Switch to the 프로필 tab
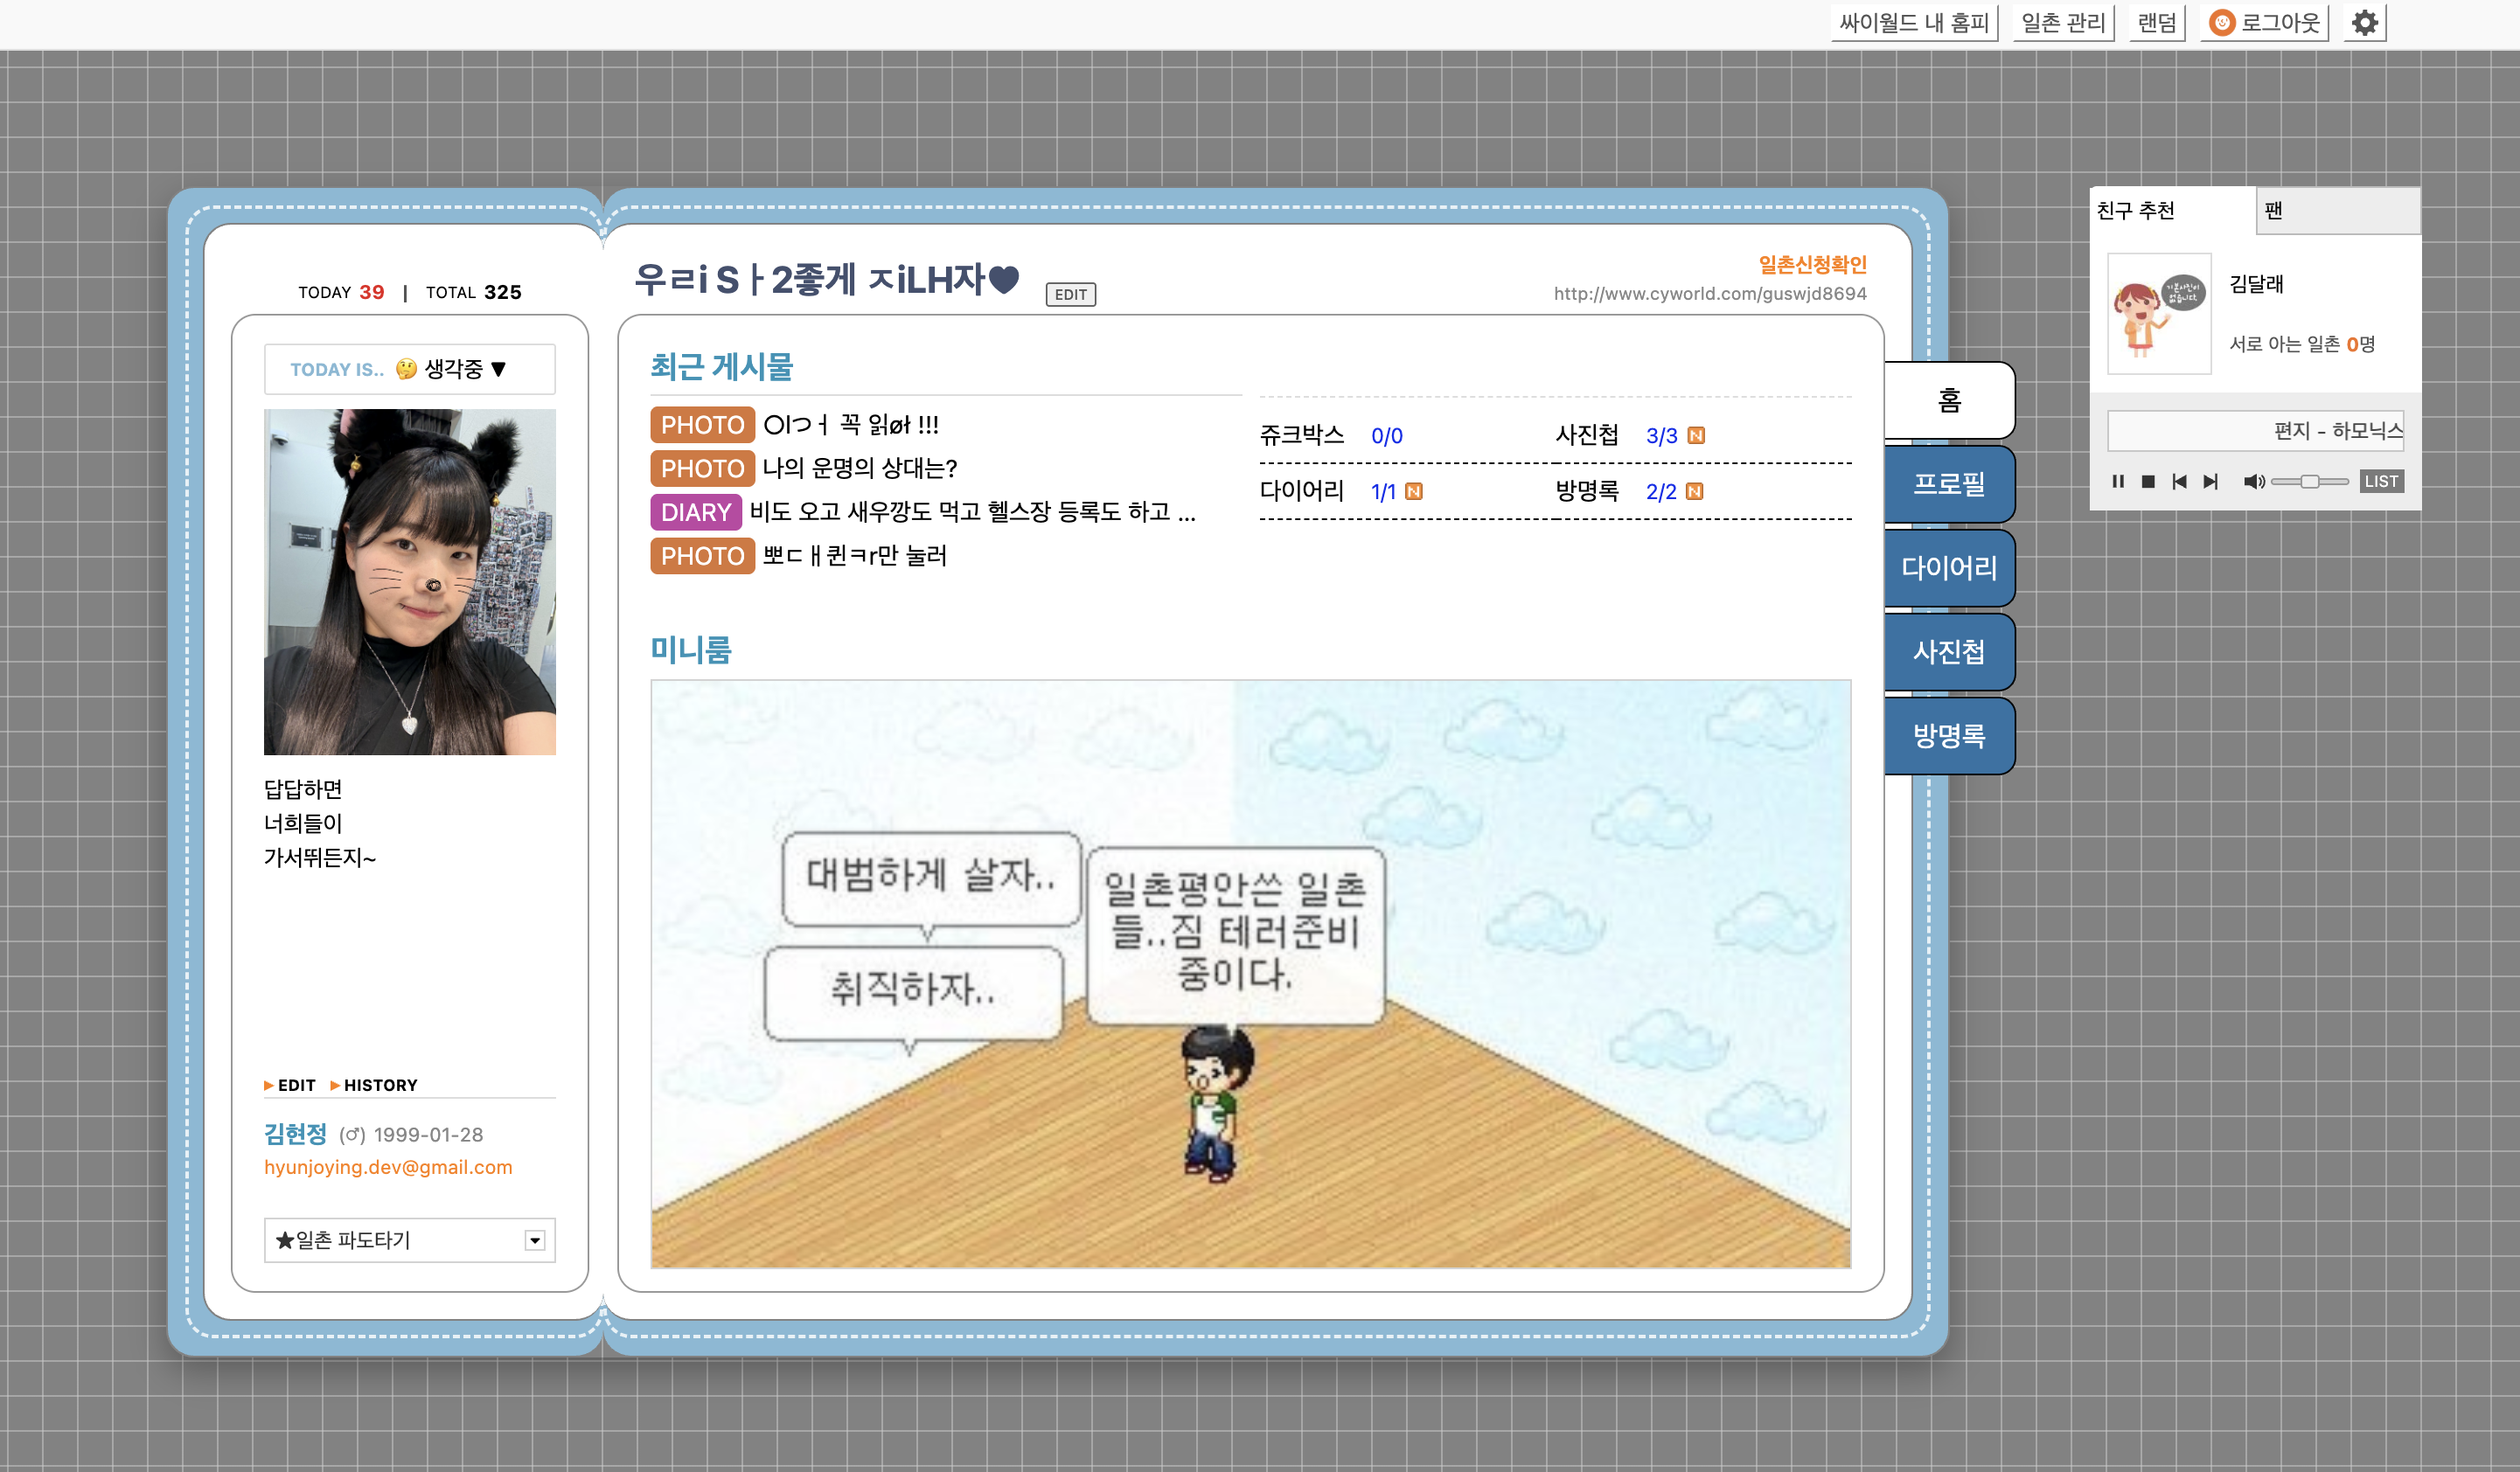Screen dimensions: 2520x1472 [1948, 484]
